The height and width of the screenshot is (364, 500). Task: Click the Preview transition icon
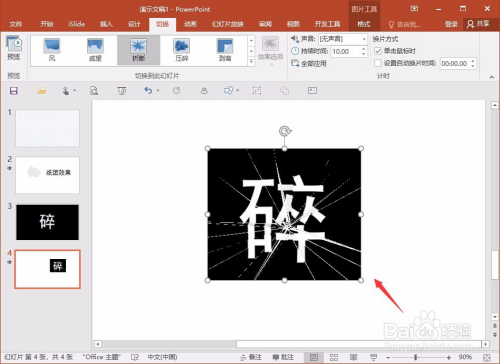(14, 48)
